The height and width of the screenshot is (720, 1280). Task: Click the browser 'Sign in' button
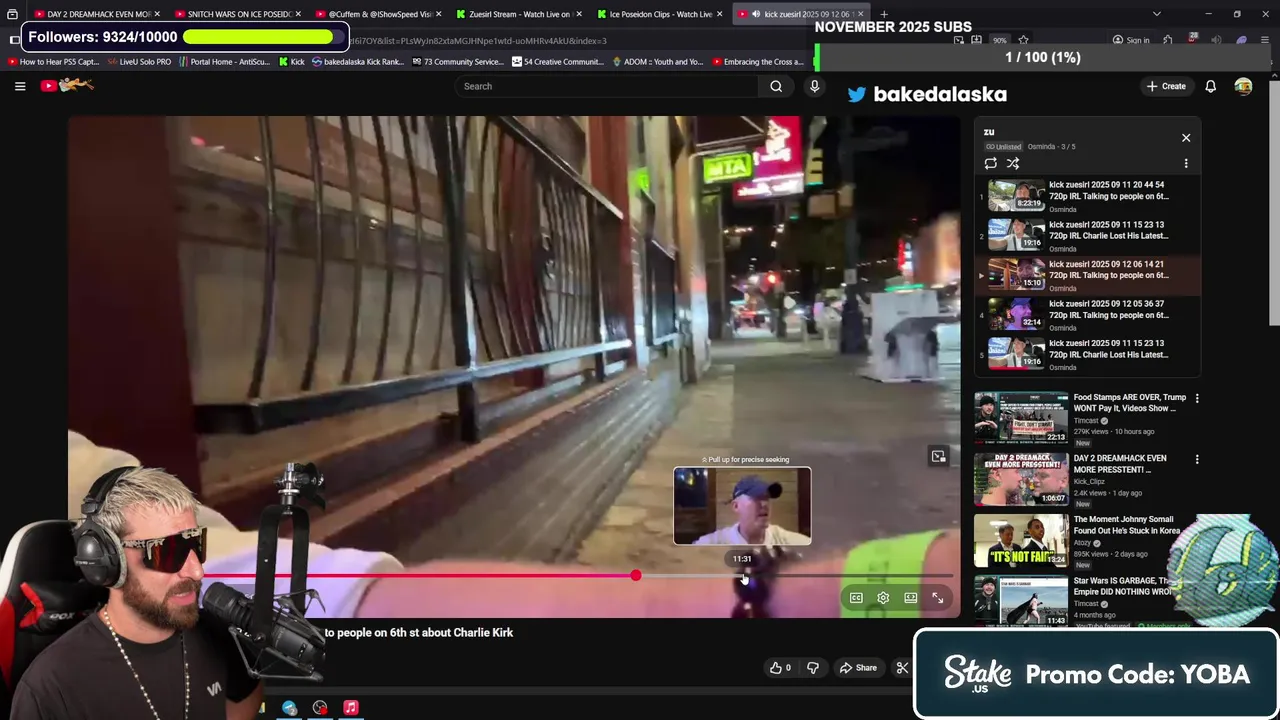pyautogui.click(x=1131, y=41)
